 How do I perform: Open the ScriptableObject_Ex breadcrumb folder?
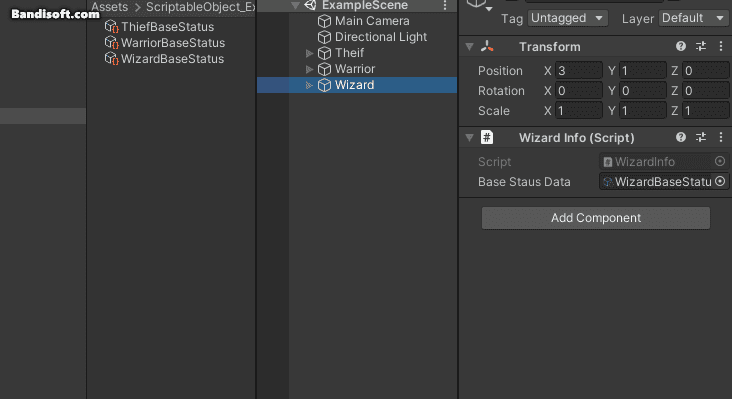point(200,7)
